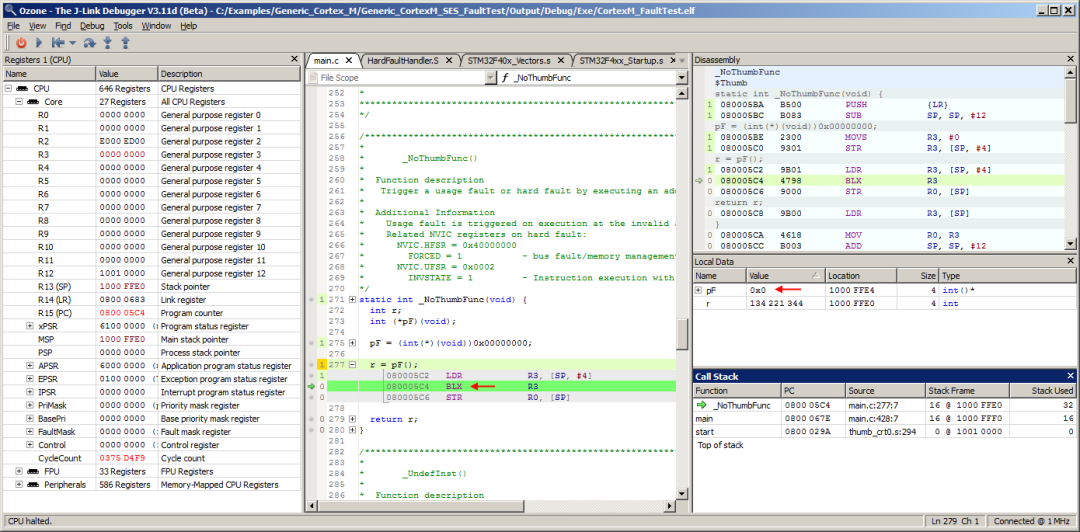Close the Registers 1 (CPU) panel
The height and width of the screenshot is (532, 1080).
click(293, 60)
